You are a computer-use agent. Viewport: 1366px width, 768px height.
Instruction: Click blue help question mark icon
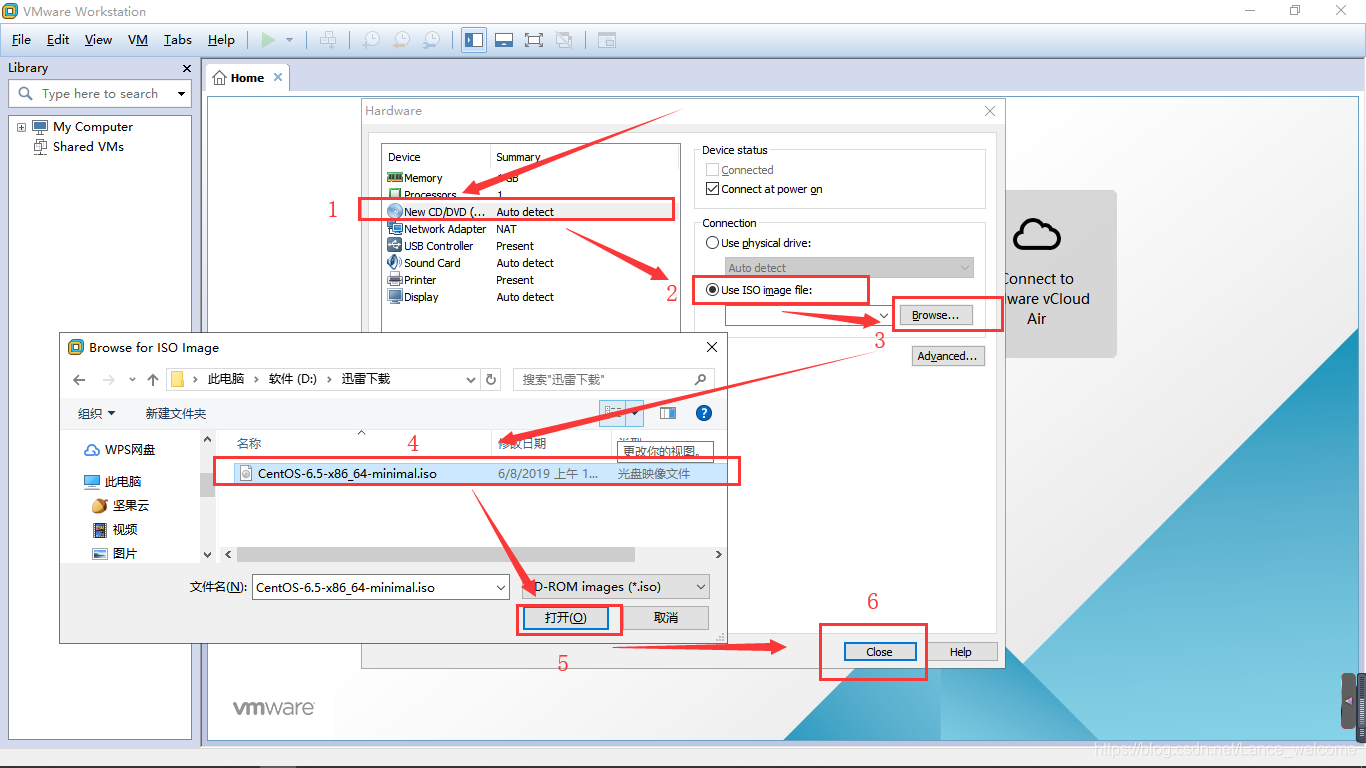tap(704, 413)
